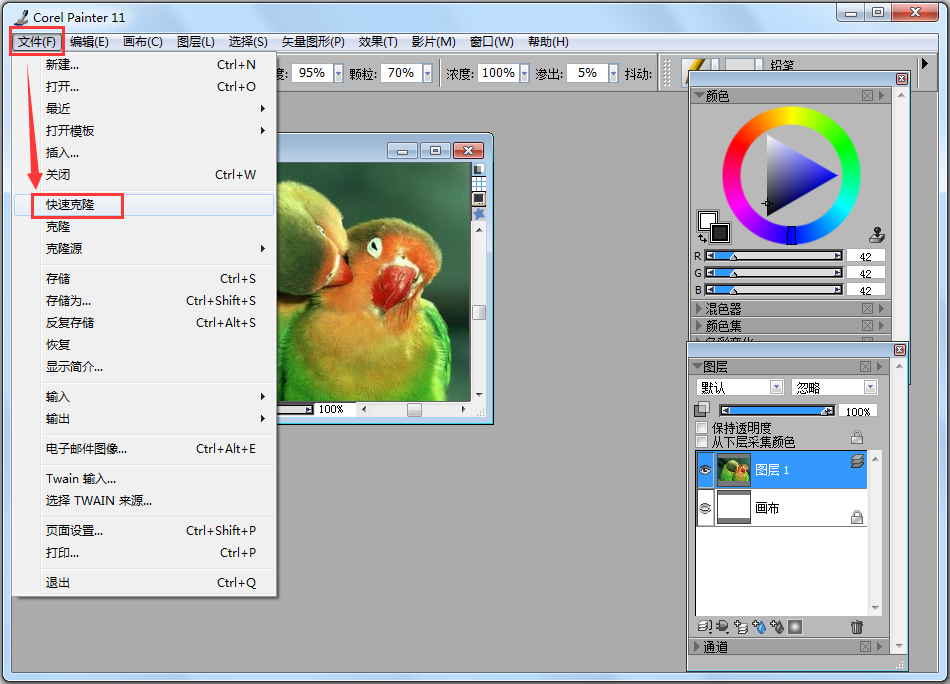
Task: Open the layer commands icon in Layers panel
Action: [x=704, y=626]
